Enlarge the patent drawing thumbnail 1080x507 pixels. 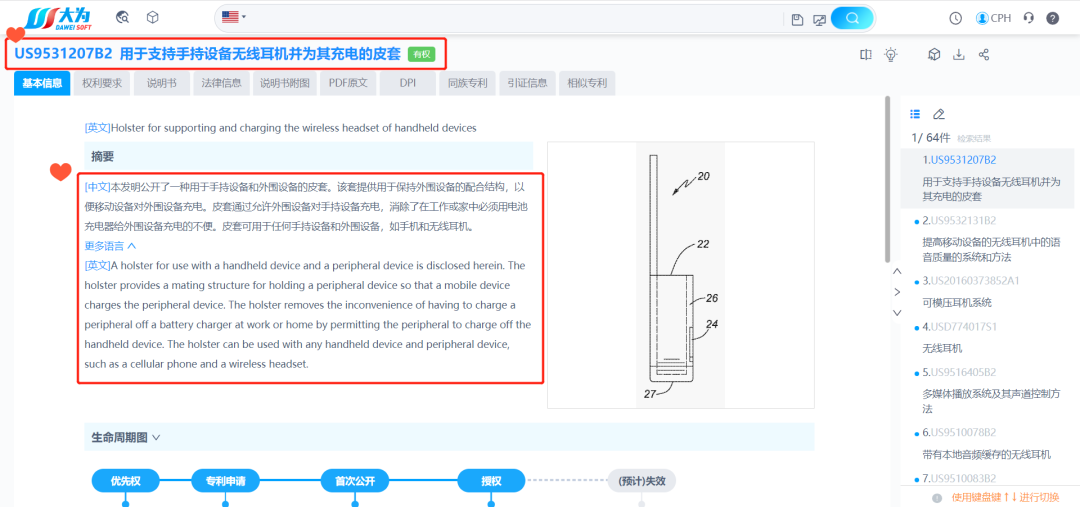pyautogui.click(x=681, y=275)
